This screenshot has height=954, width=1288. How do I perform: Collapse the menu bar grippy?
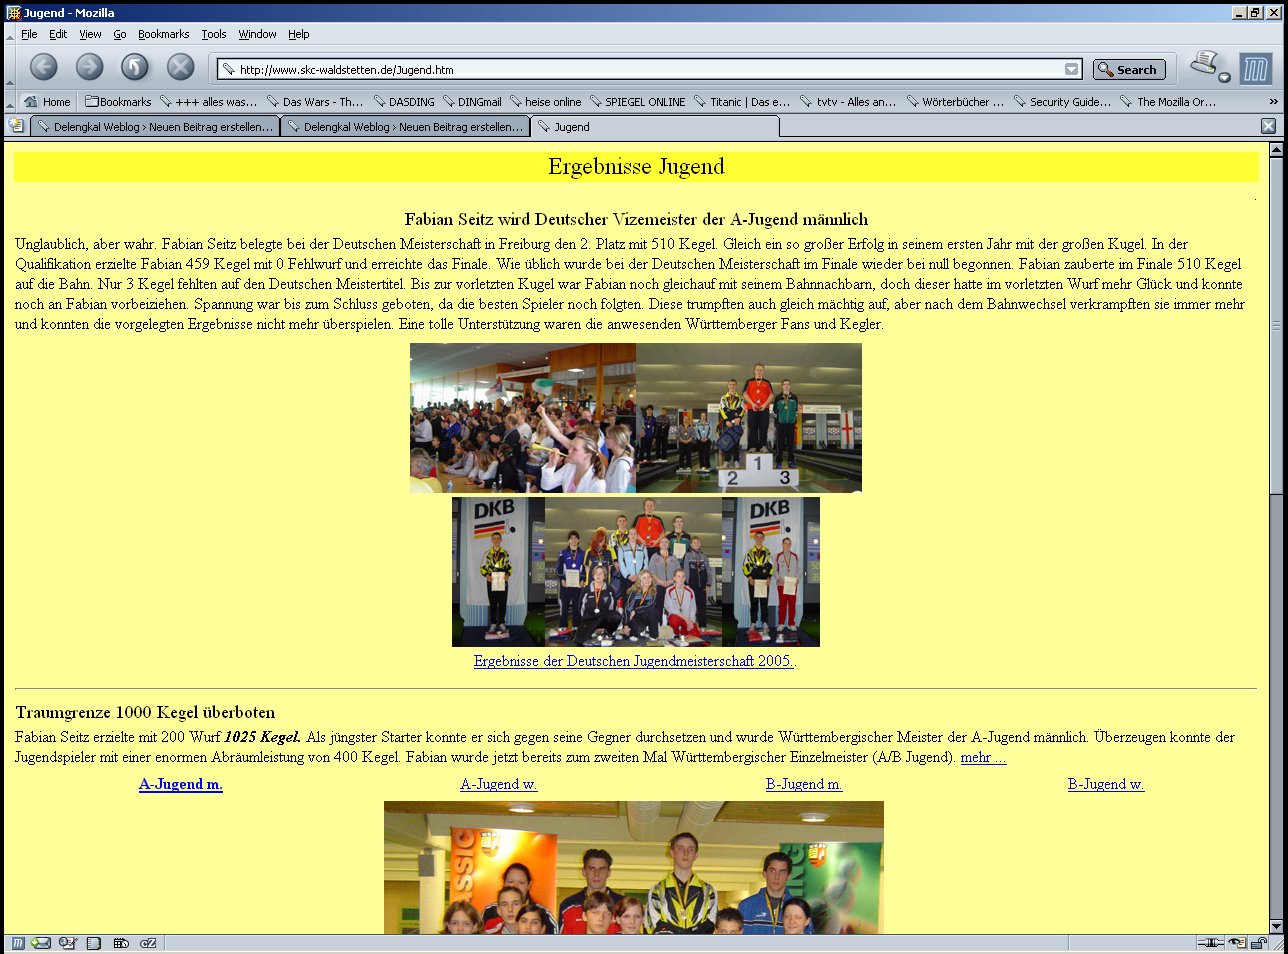(10, 34)
